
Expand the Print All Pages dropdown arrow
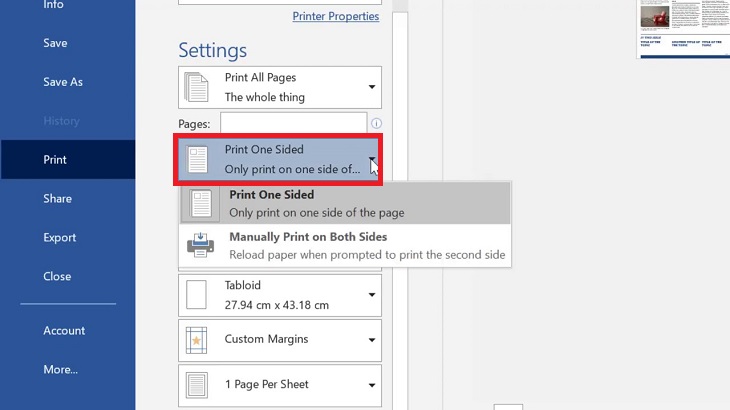point(372,87)
